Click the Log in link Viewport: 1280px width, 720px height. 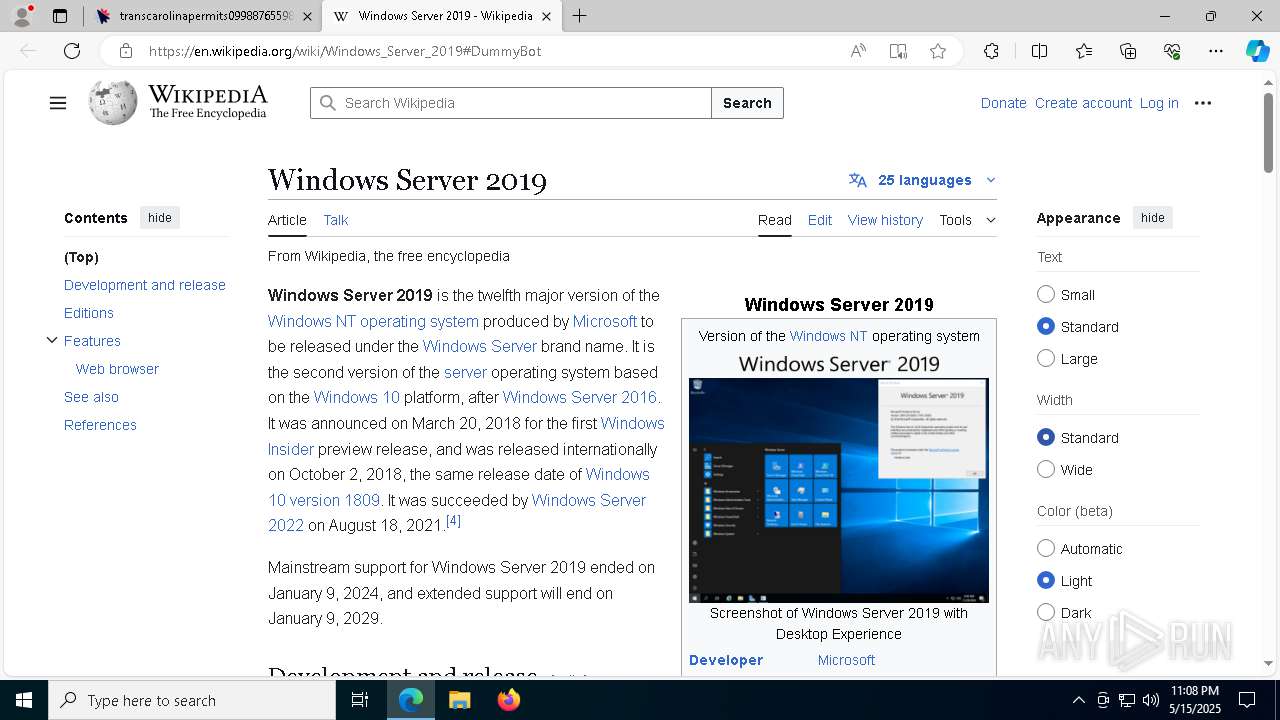coord(1159,103)
